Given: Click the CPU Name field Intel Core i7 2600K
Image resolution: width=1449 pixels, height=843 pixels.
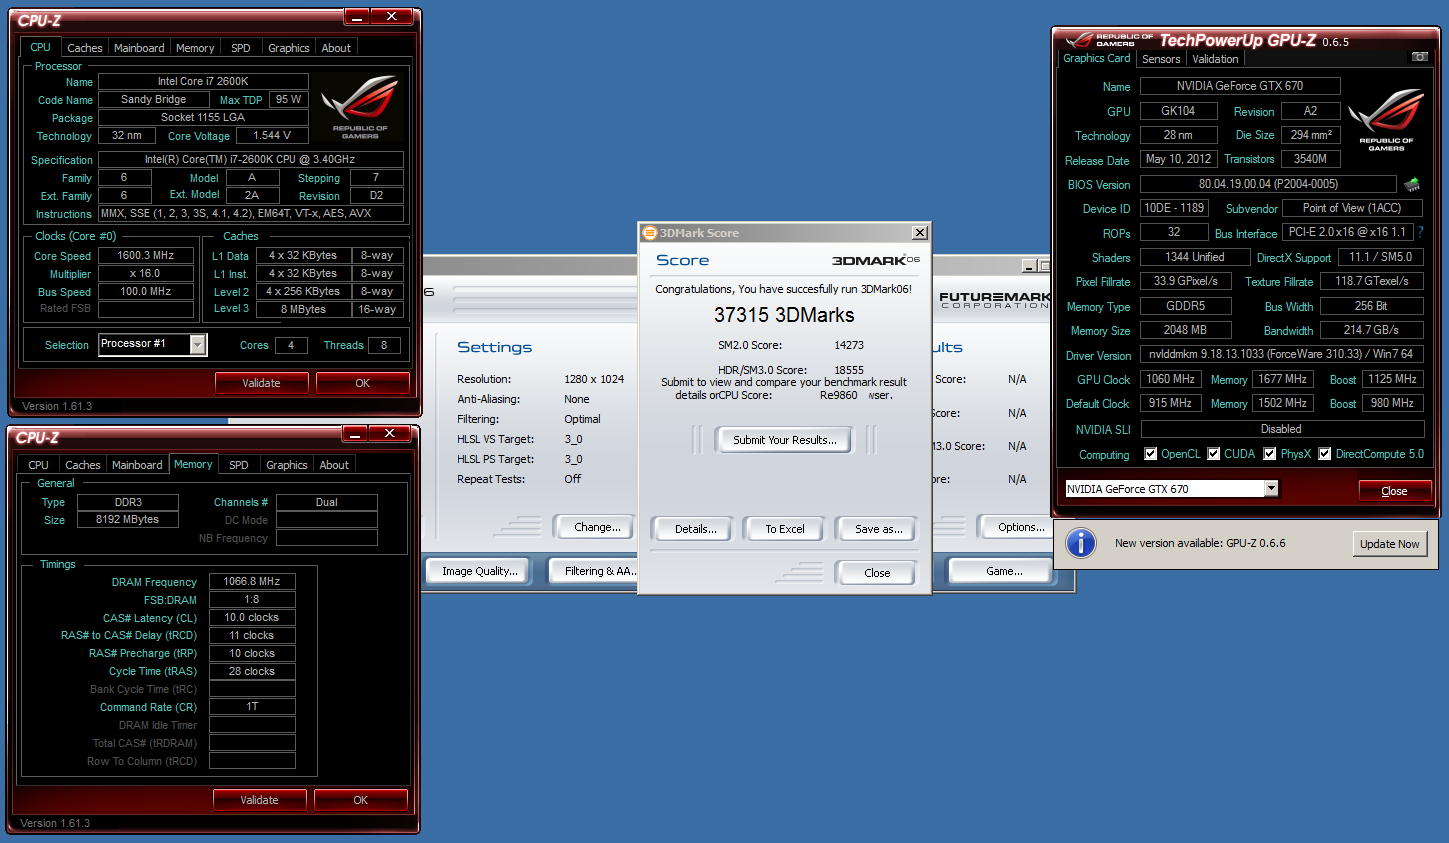Looking at the screenshot, I should 203,81.
